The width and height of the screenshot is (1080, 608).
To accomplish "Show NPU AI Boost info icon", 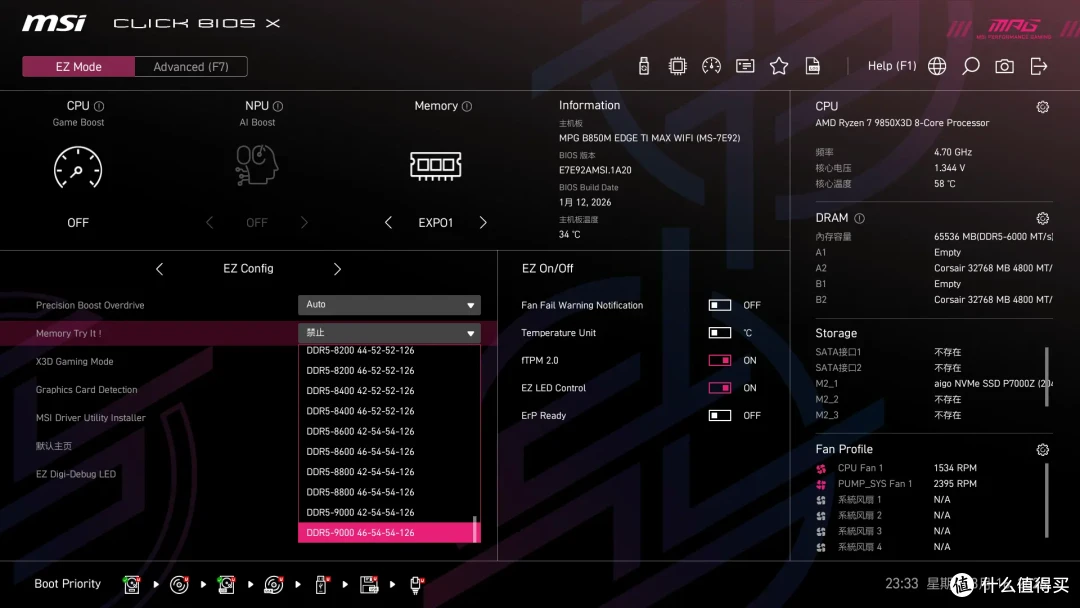I will coord(278,106).
